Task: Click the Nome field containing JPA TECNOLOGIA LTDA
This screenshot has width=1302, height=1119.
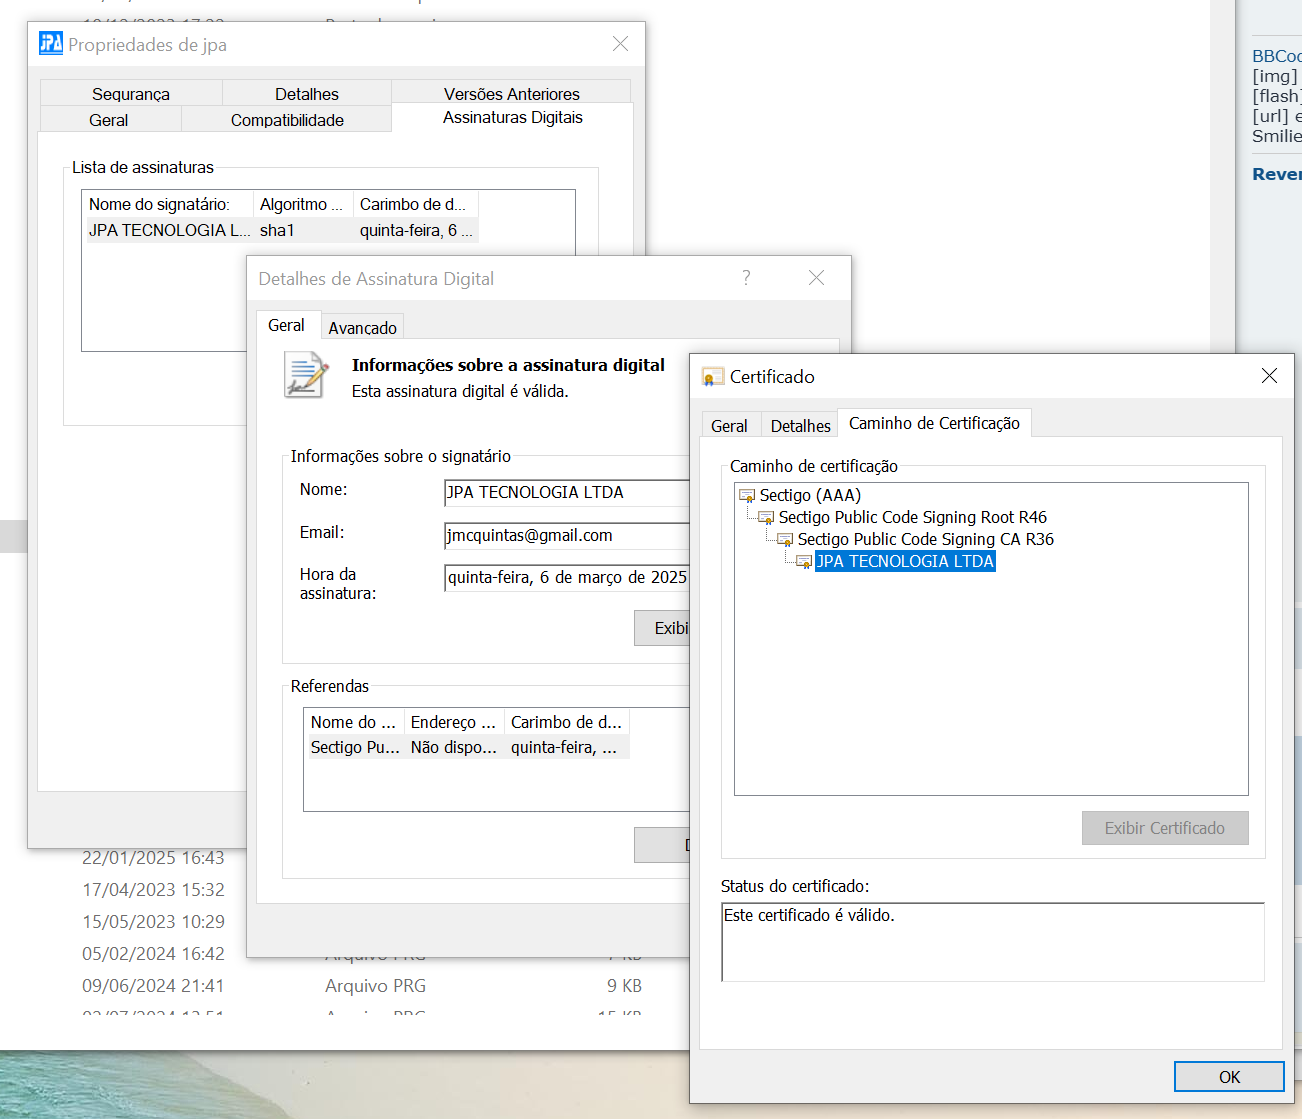Action: click(x=567, y=493)
